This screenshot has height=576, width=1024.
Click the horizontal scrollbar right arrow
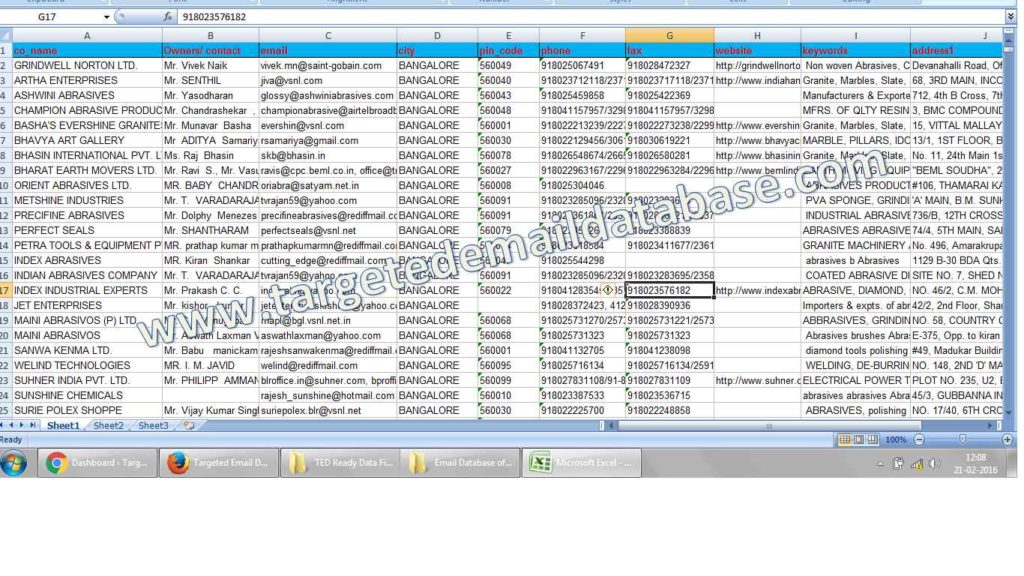coord(991,426)
